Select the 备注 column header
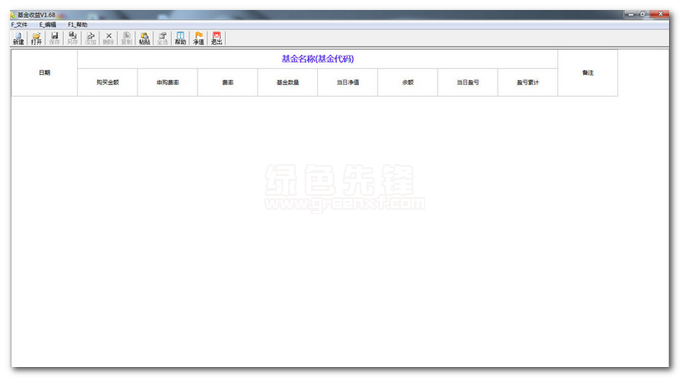 tap(588, 73)
